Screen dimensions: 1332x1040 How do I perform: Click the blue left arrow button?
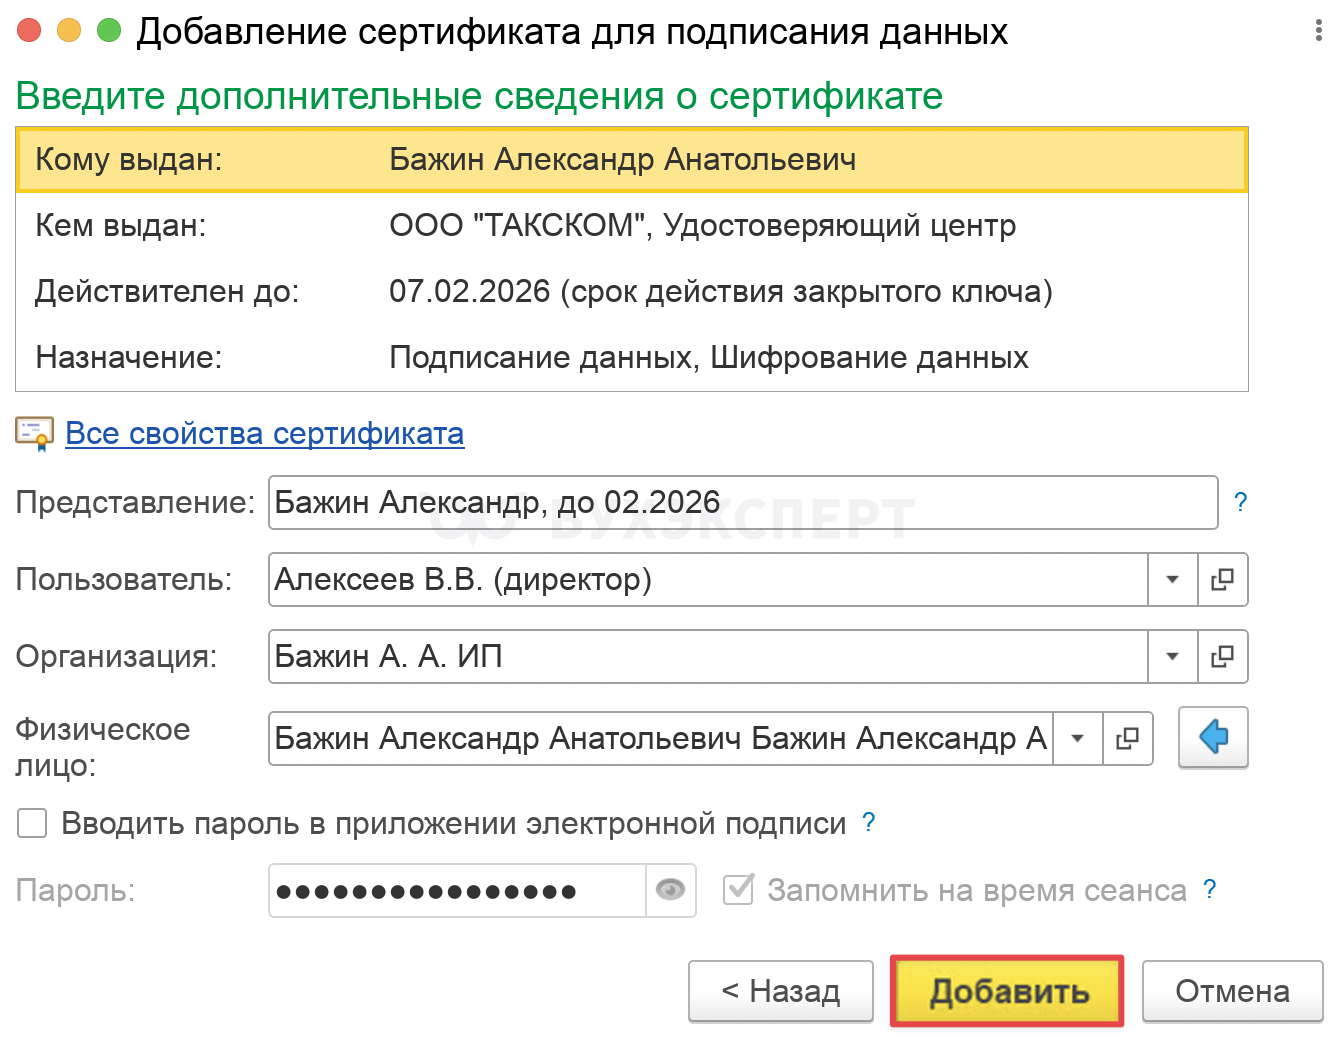click(1213, 738)
